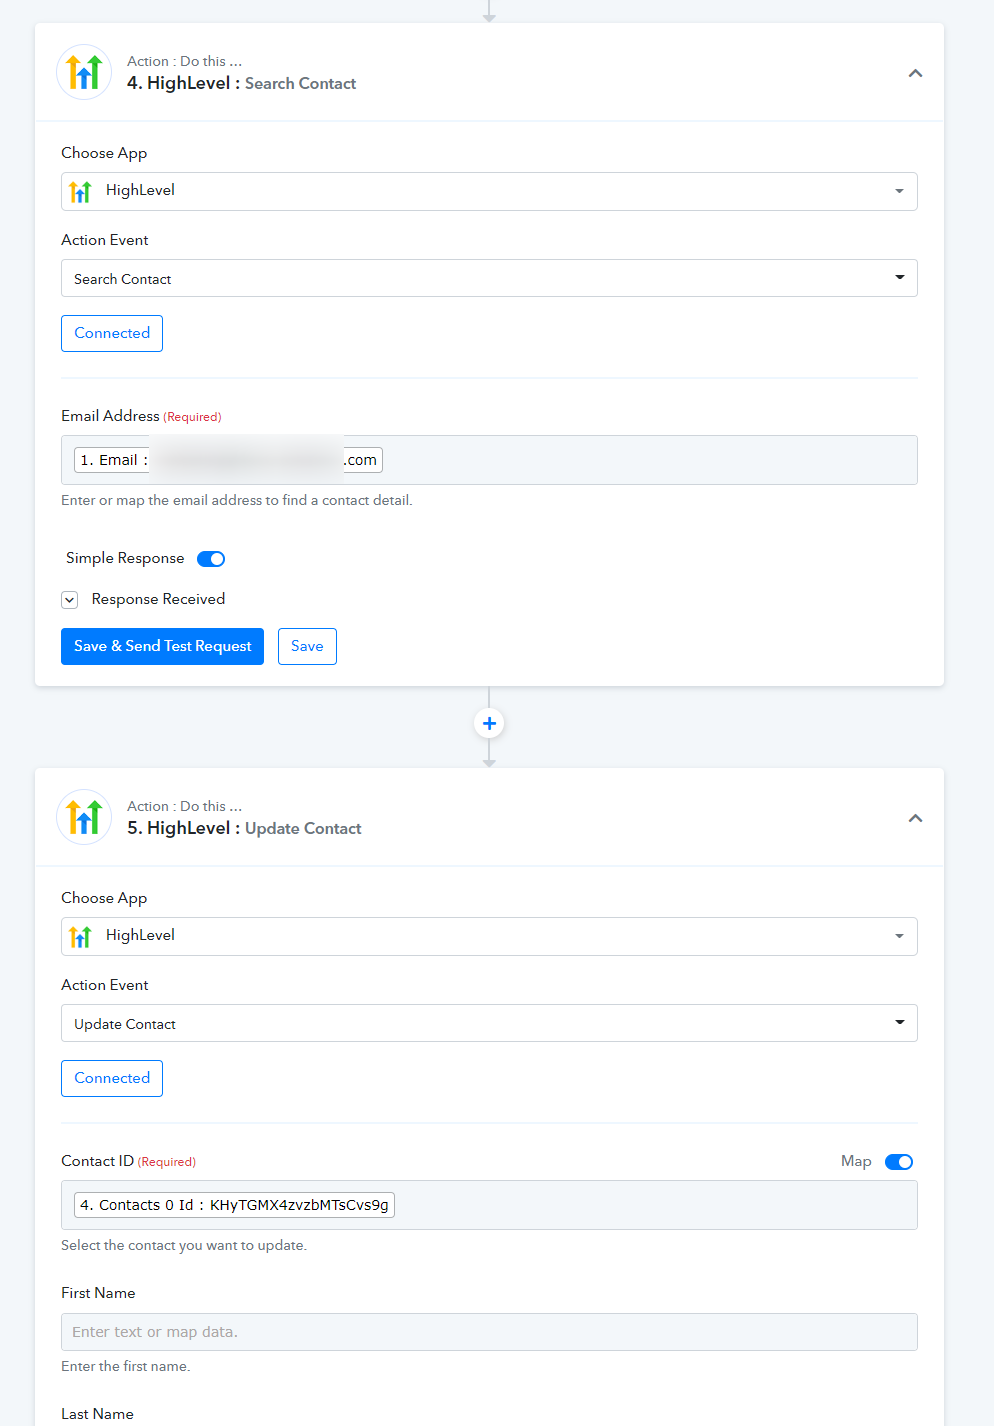Click the Email Address input field
994x1426 pixels.
coord(489,460)
